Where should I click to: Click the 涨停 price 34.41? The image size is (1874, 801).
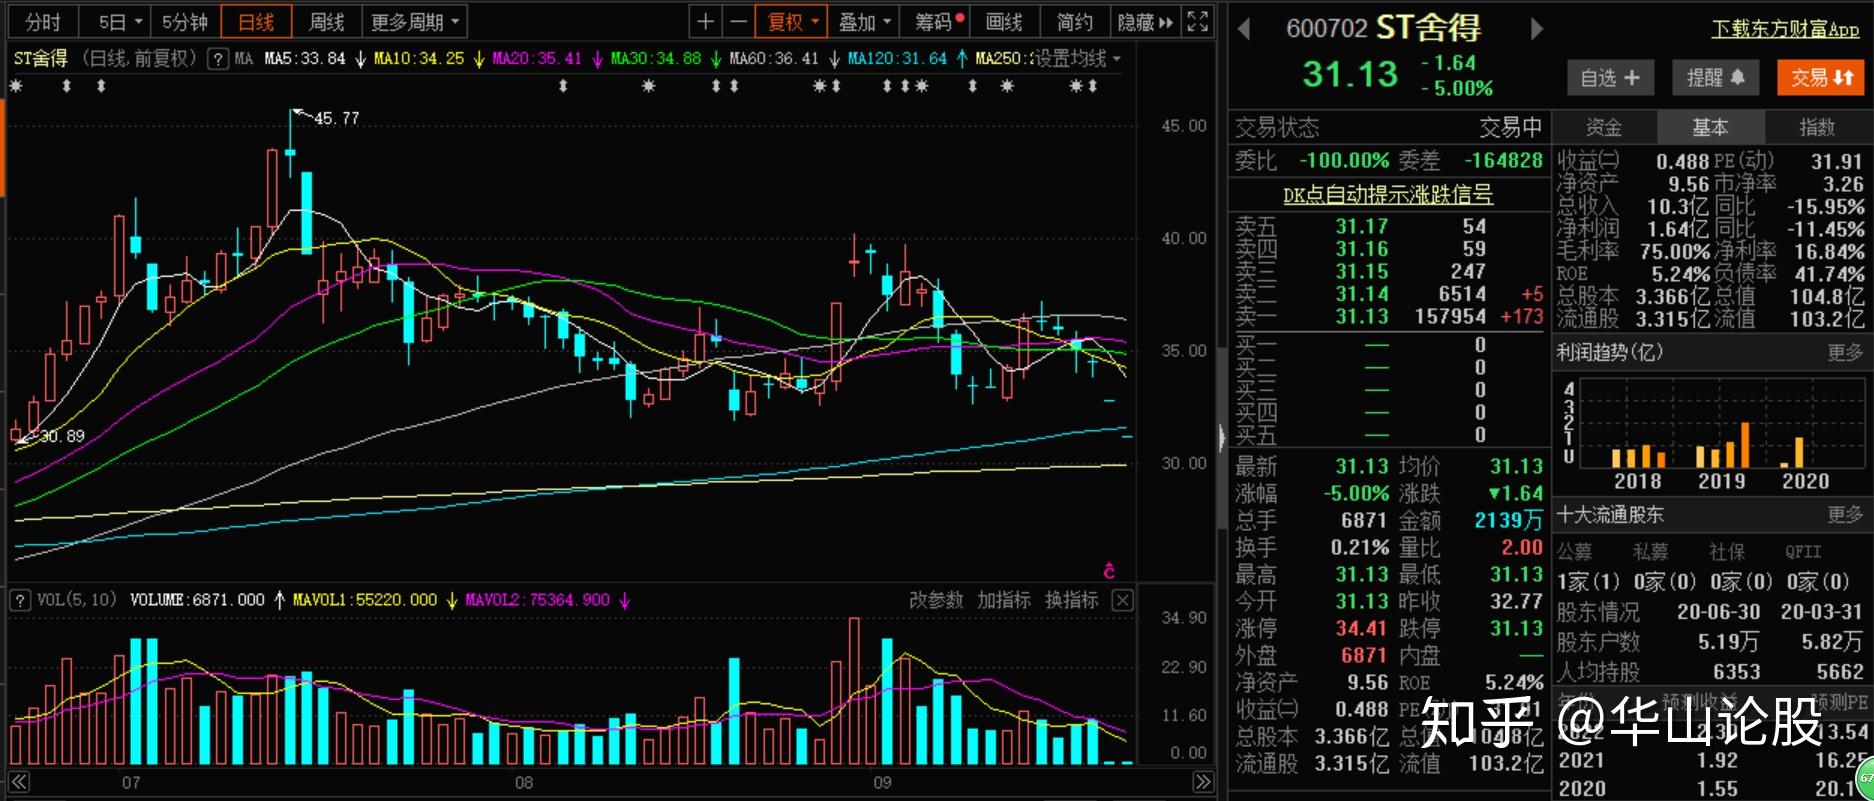(x=1362, y=628)
